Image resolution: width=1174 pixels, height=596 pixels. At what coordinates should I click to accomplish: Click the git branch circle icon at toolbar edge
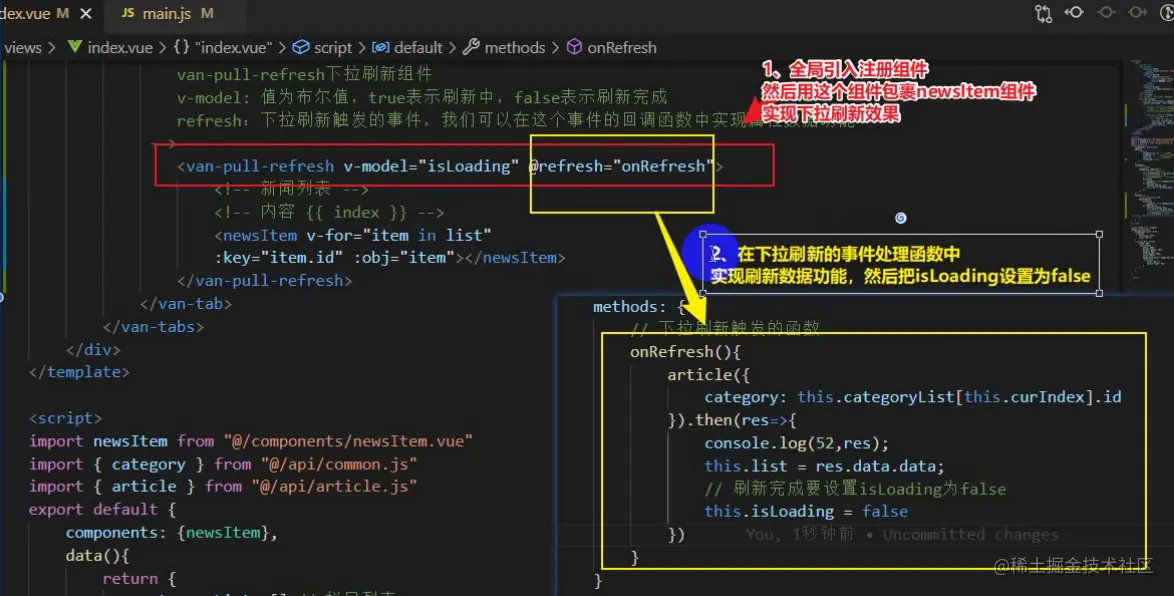[x=1167, y=12]
